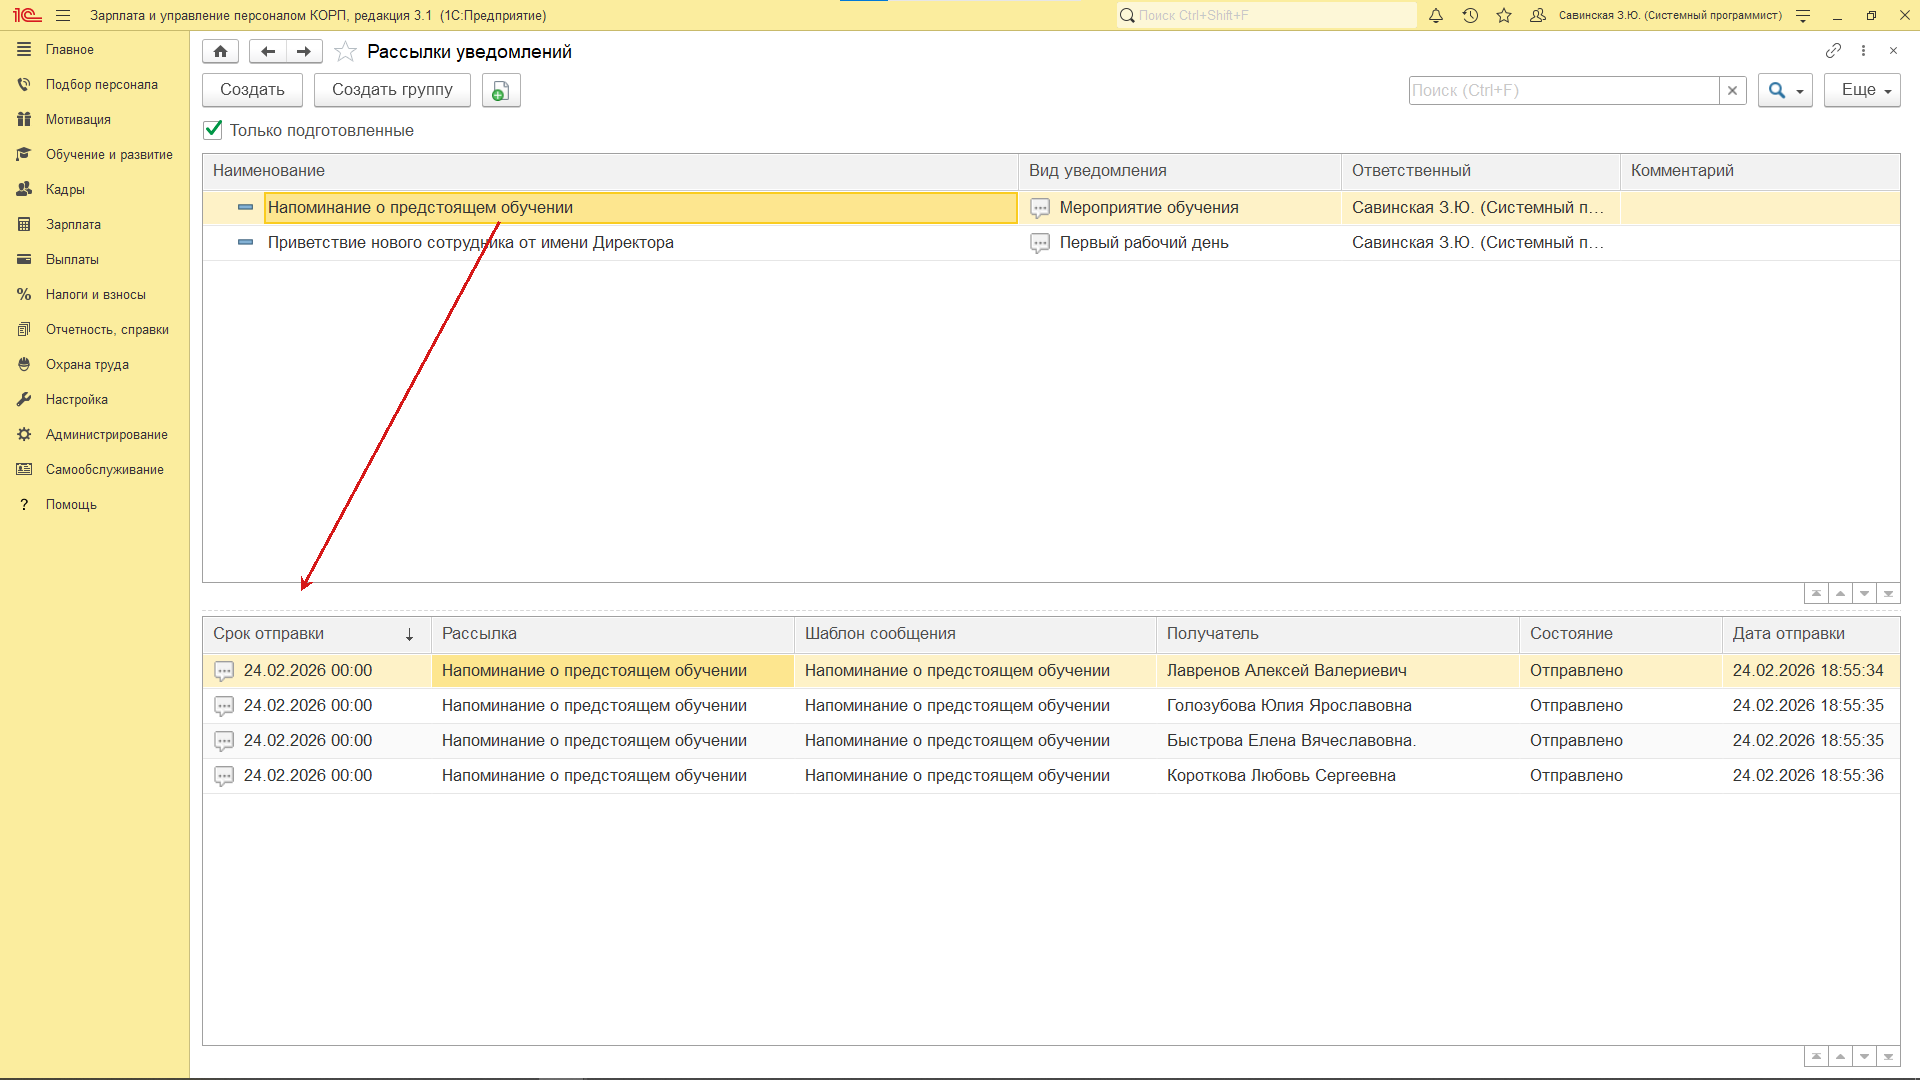Open Администрирование section in sidebar
This screenshot has width=1920, height=1080.
[x=106, y=435]
